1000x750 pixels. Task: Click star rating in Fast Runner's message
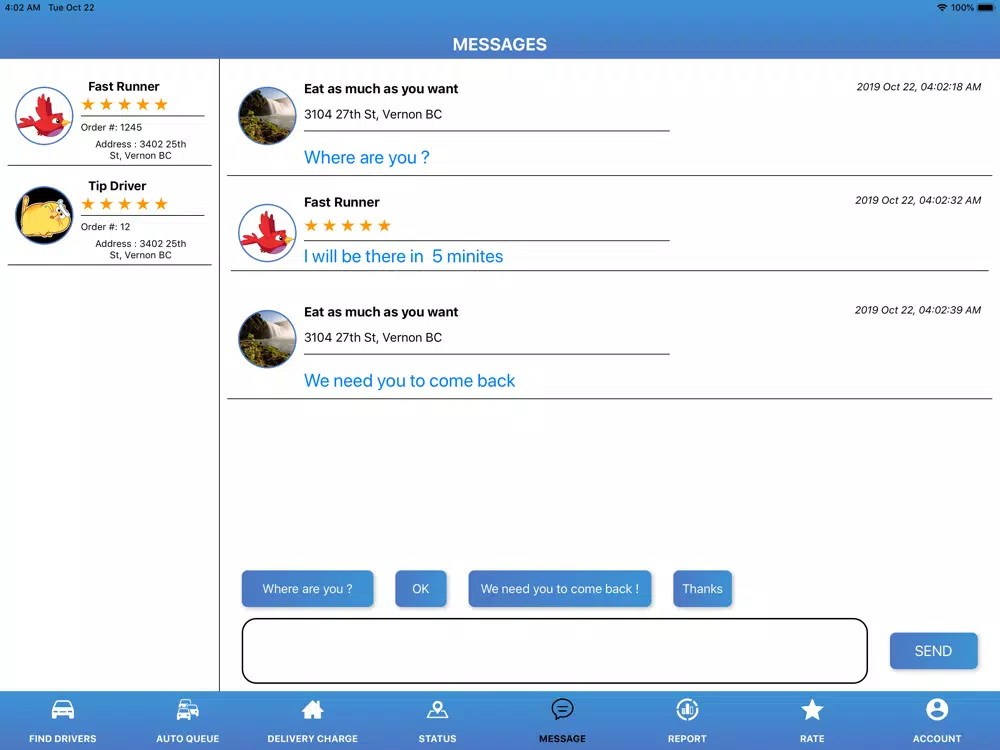click(348, 226)
